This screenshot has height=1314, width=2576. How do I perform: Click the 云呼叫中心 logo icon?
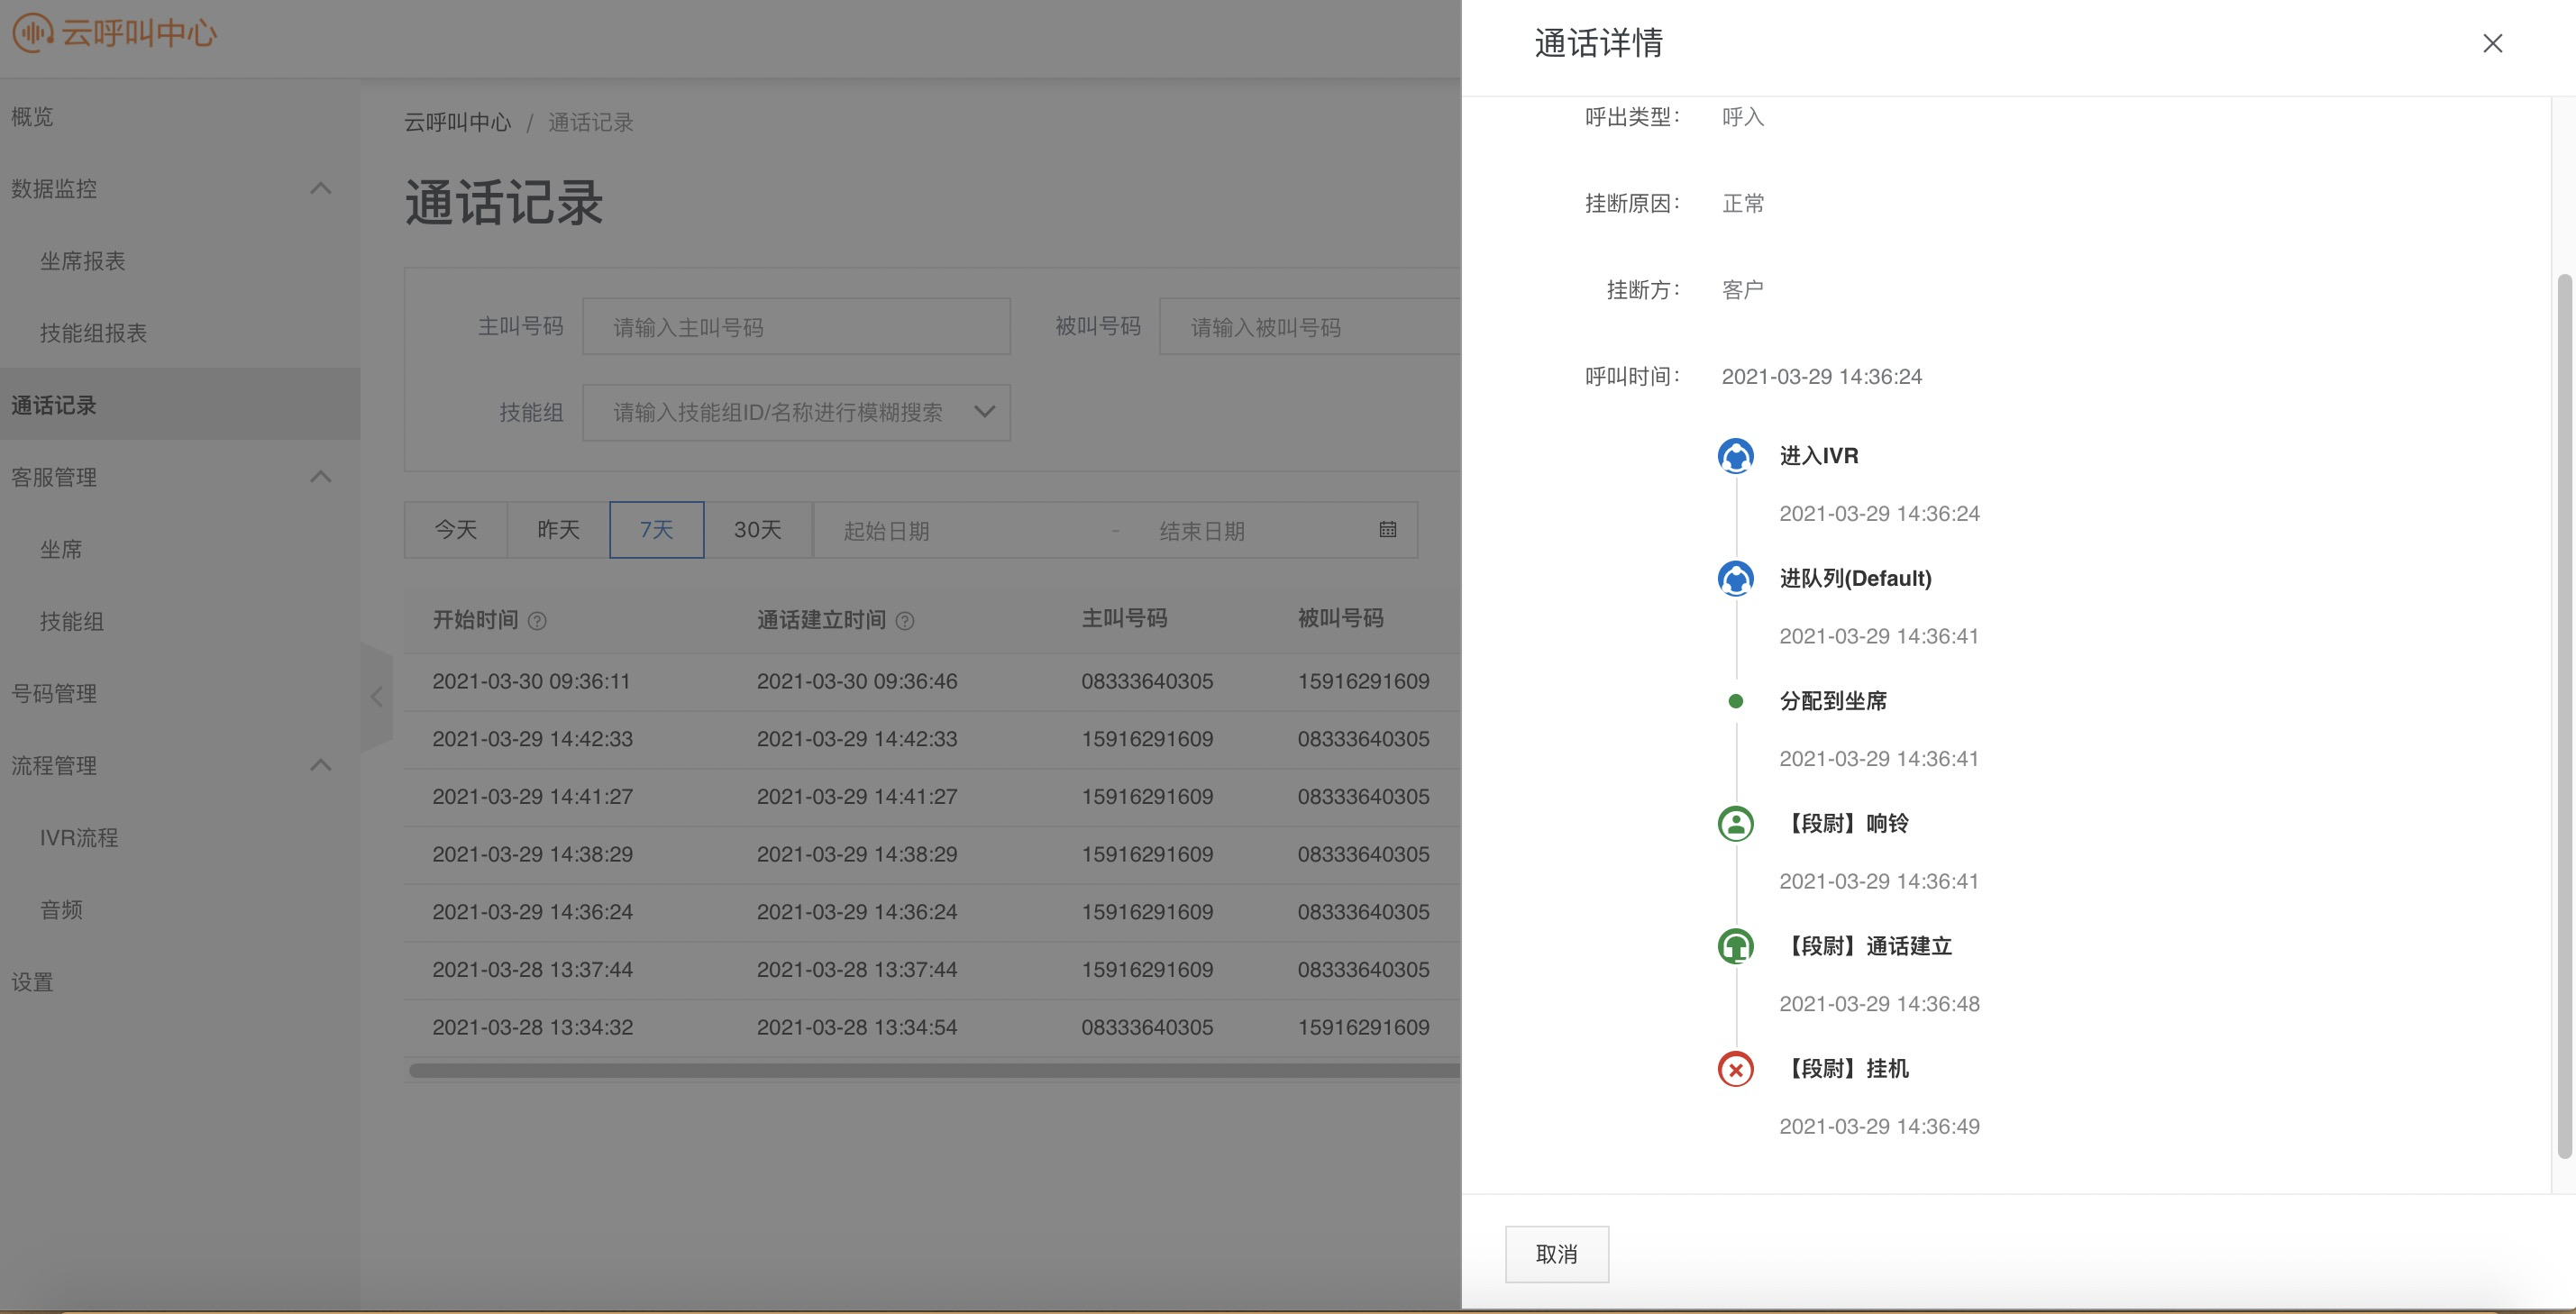(x=33, y=32)
